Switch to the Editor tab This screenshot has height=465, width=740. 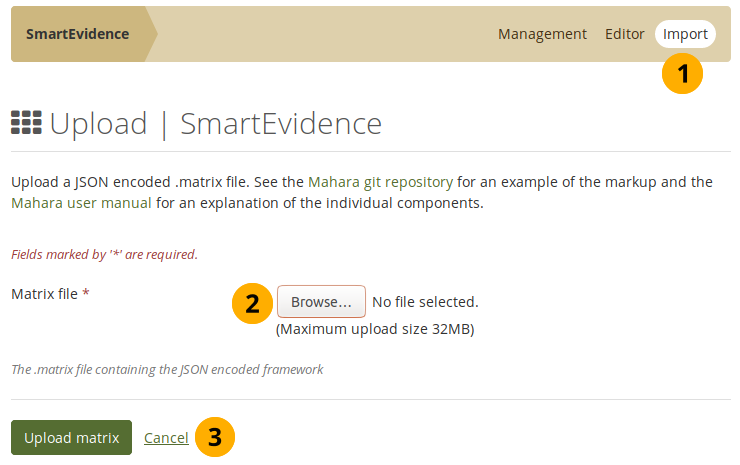tap(624, 34)
